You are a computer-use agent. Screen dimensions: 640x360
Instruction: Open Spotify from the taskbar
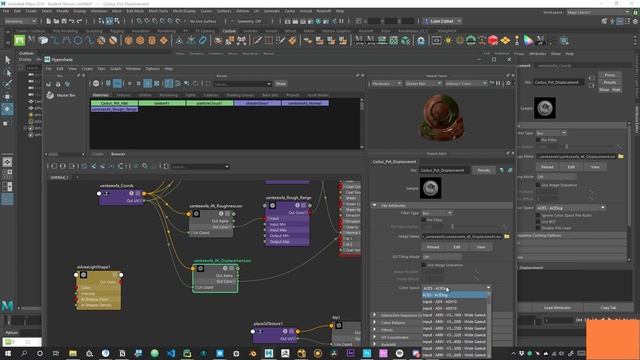click(x=399, y=353)
